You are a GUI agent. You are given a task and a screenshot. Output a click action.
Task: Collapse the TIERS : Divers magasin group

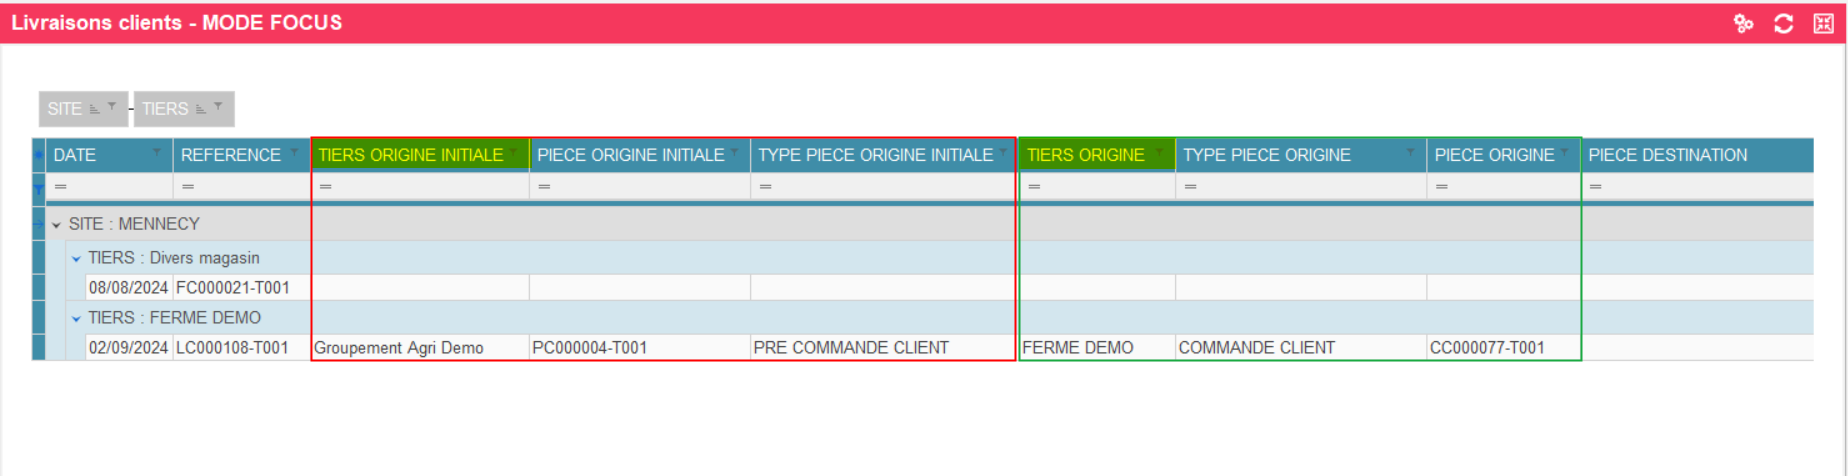(76, 259)
